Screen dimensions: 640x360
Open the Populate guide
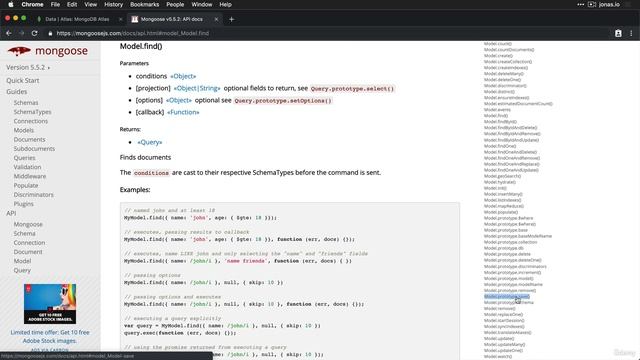(26, 185)
